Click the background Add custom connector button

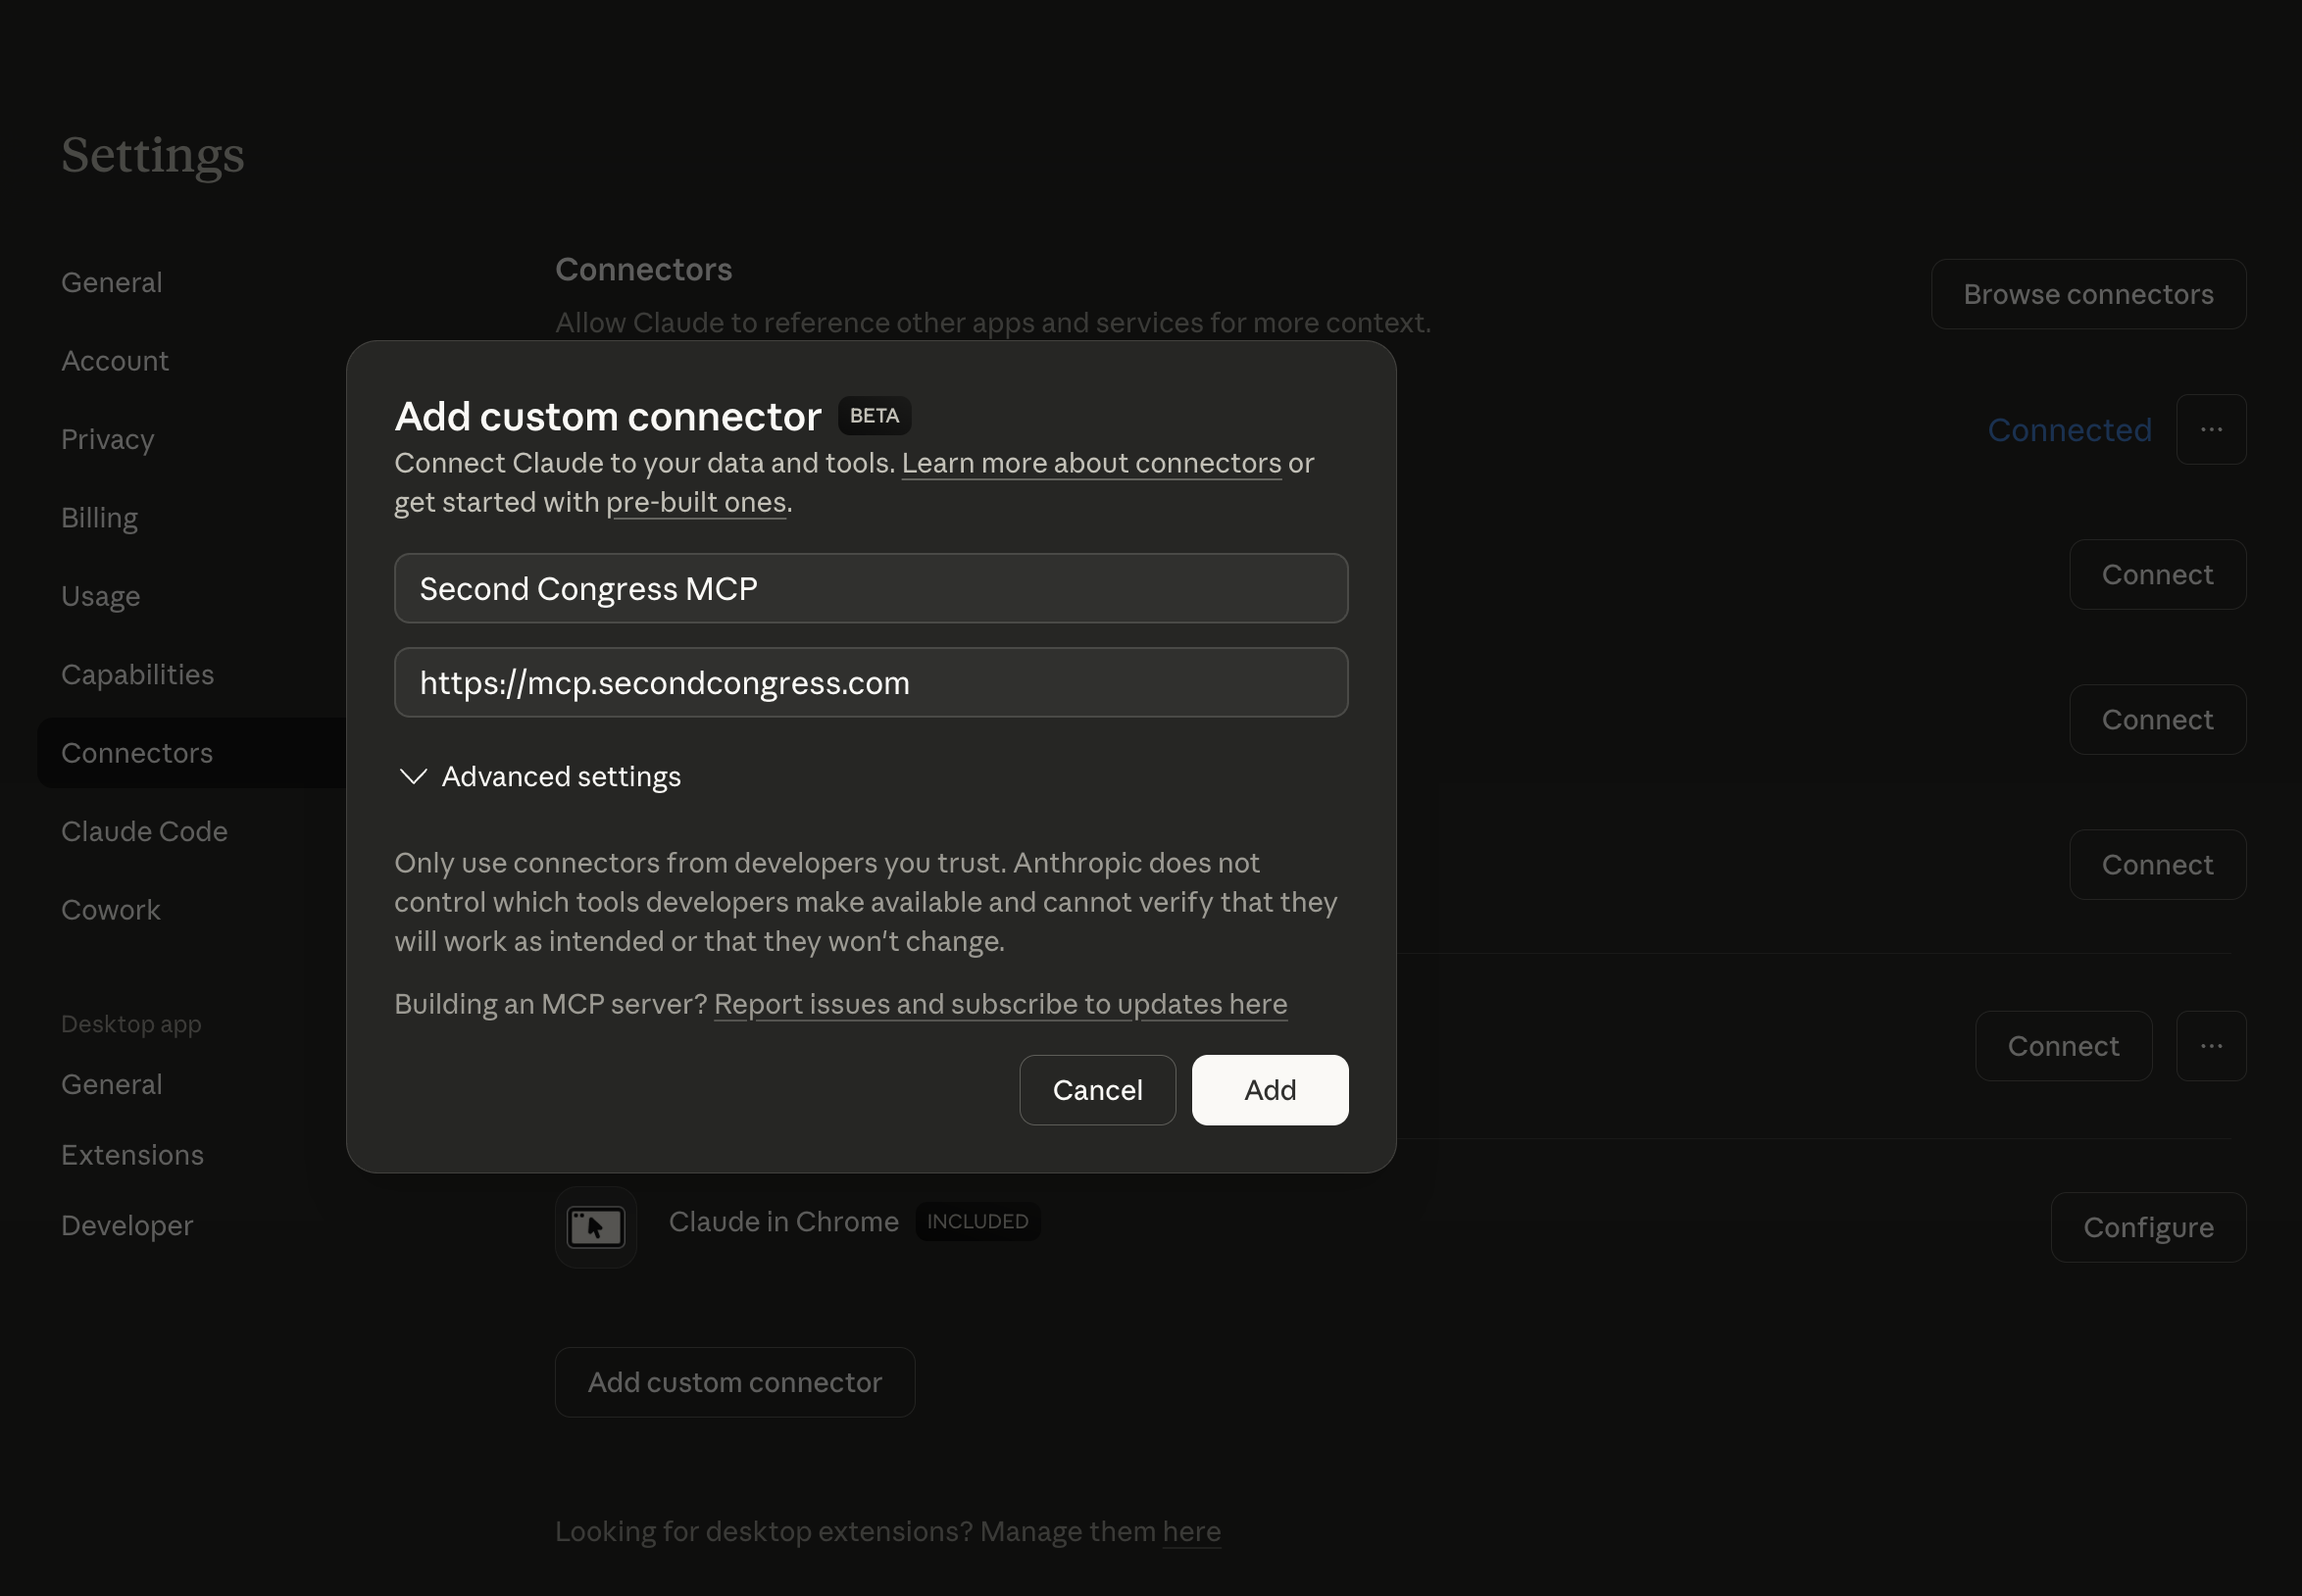point(735,1383)
